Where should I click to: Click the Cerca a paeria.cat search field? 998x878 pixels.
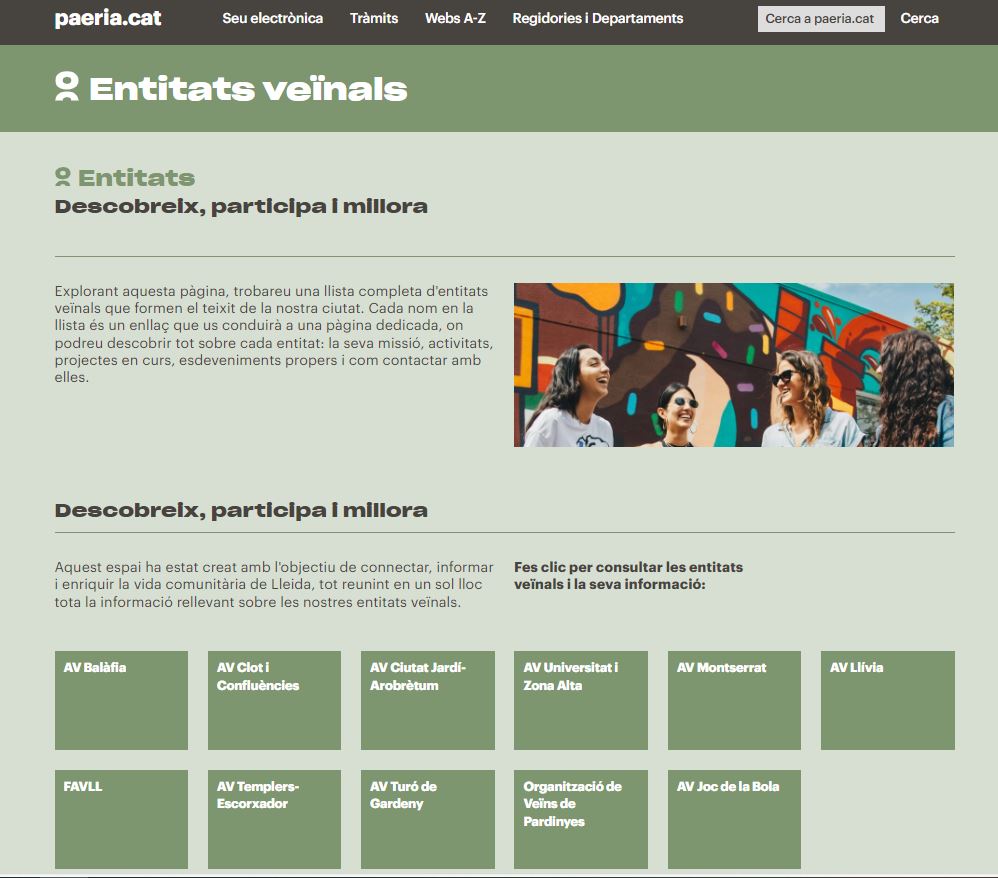coord(820,19)
